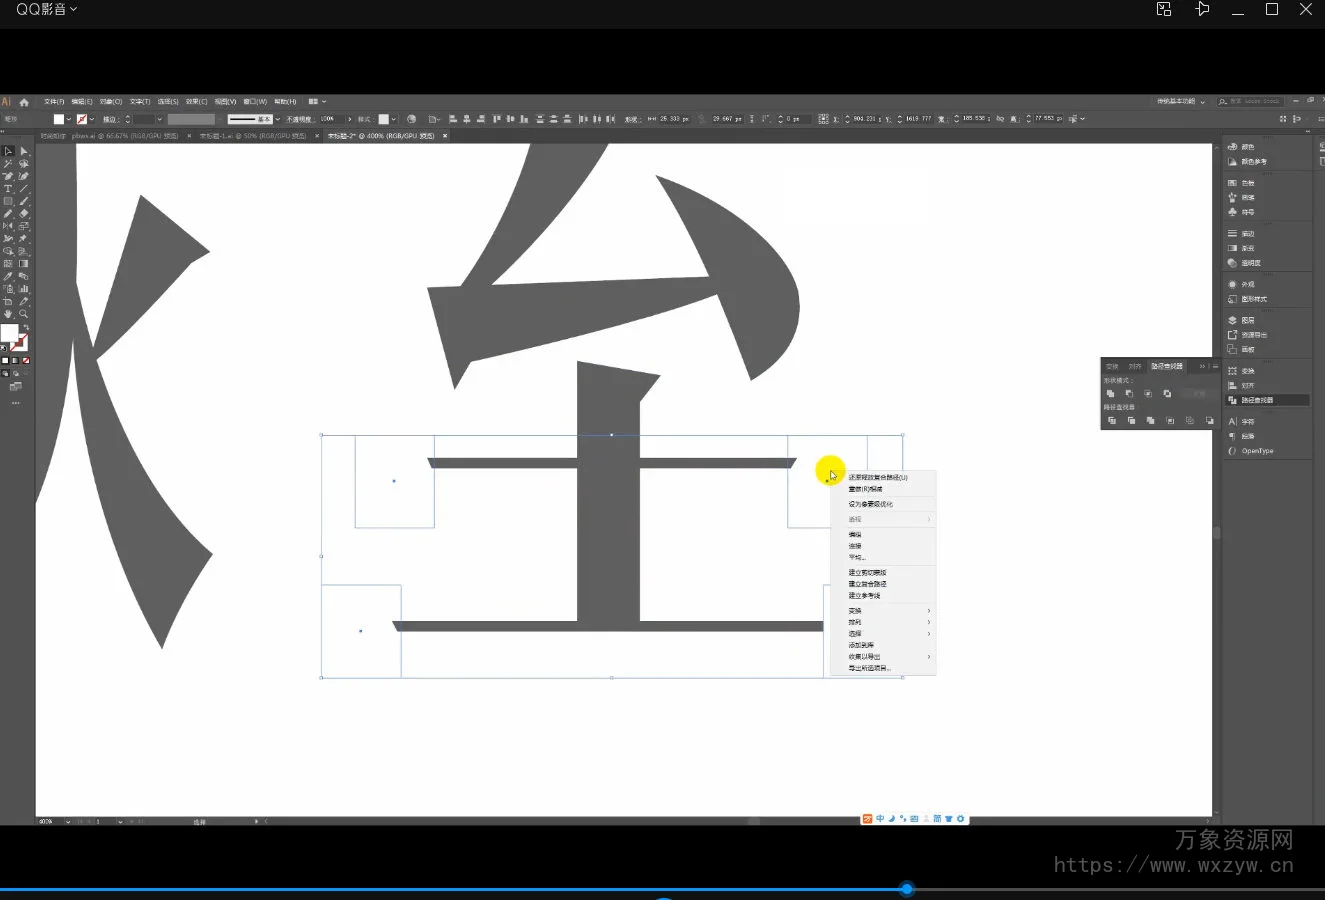The width and height of the screenshot is (1325, 900).
Task: Click 建立剪切蒙版 in the context menu
Action: pos(868,573)
